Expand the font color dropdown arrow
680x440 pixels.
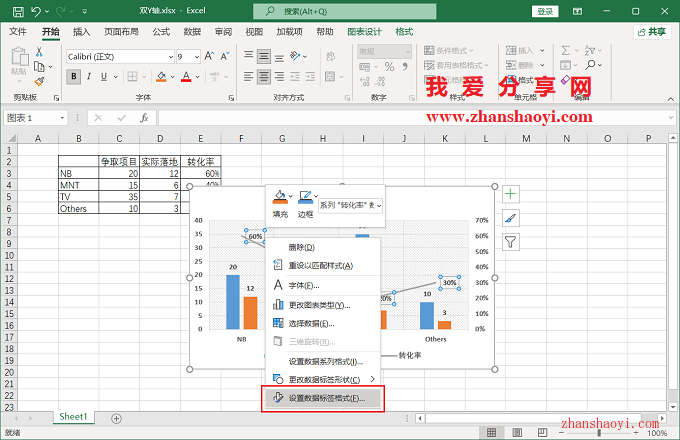pyautogui.click(x=197, y=77)
